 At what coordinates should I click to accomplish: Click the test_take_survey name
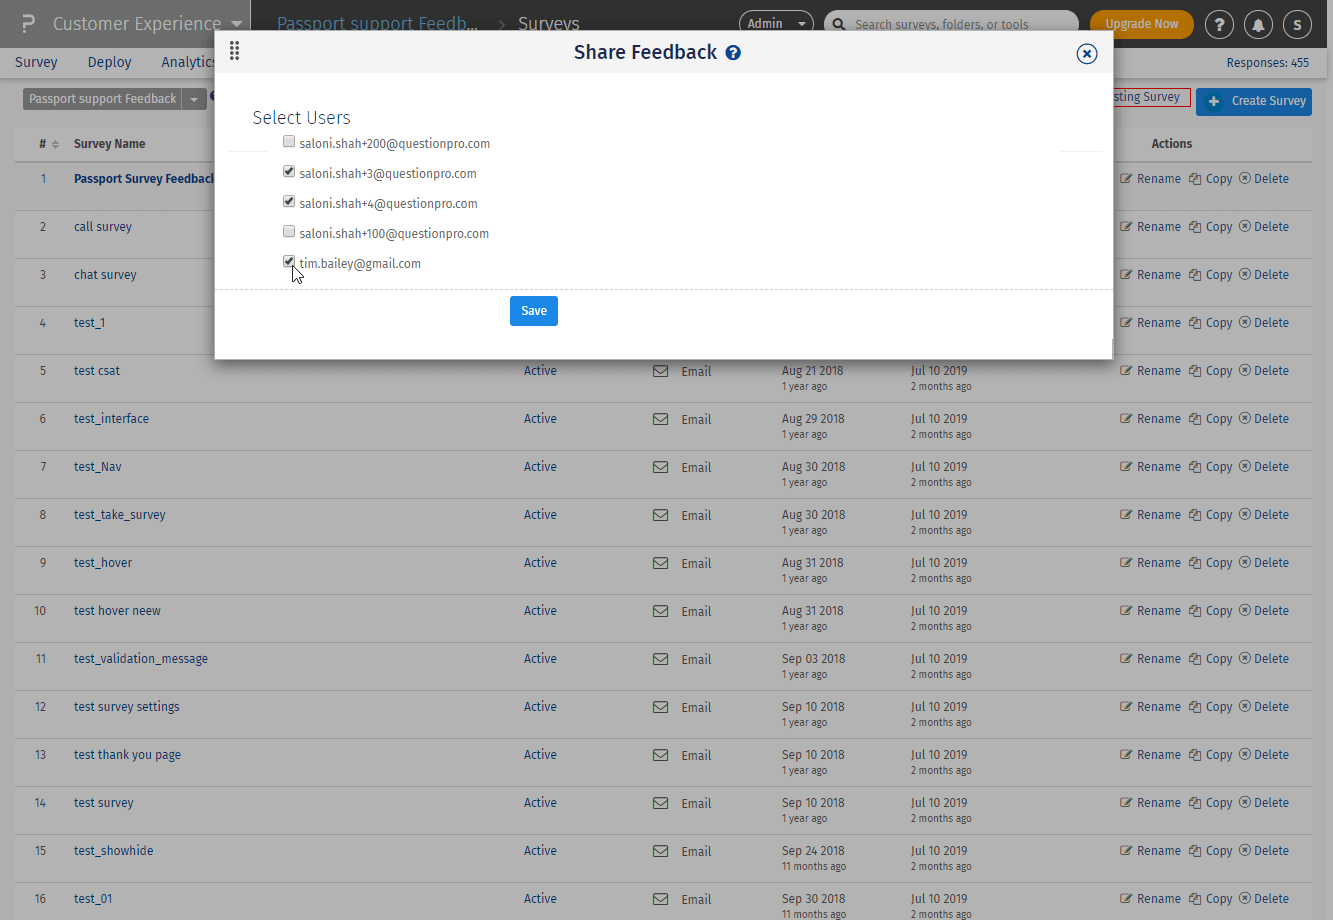[120, 515]
